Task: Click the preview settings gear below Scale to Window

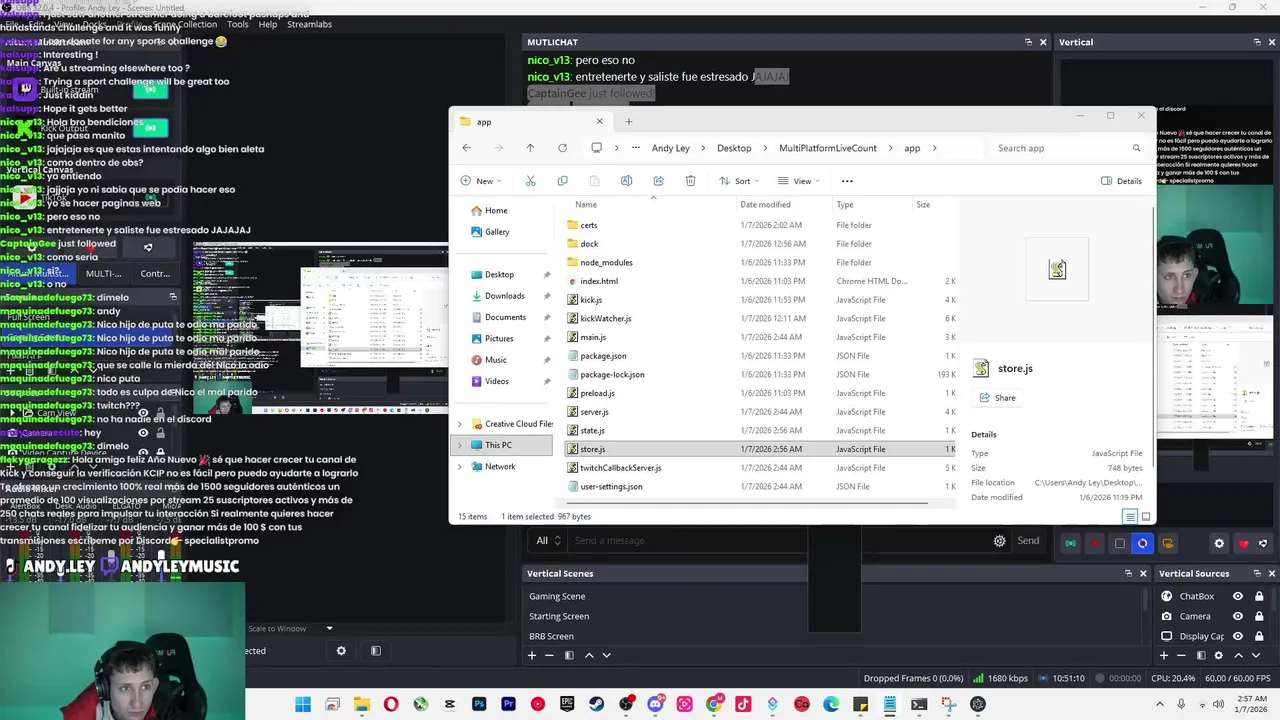Action: pos(341,651)
